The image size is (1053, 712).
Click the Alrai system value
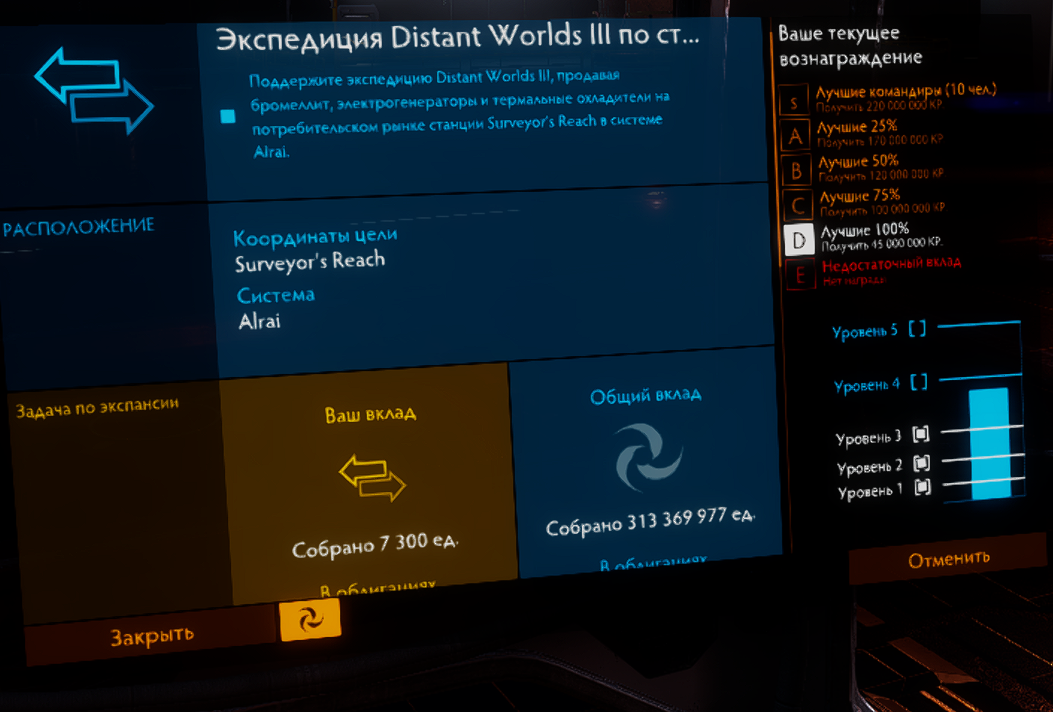click(259, 321)
